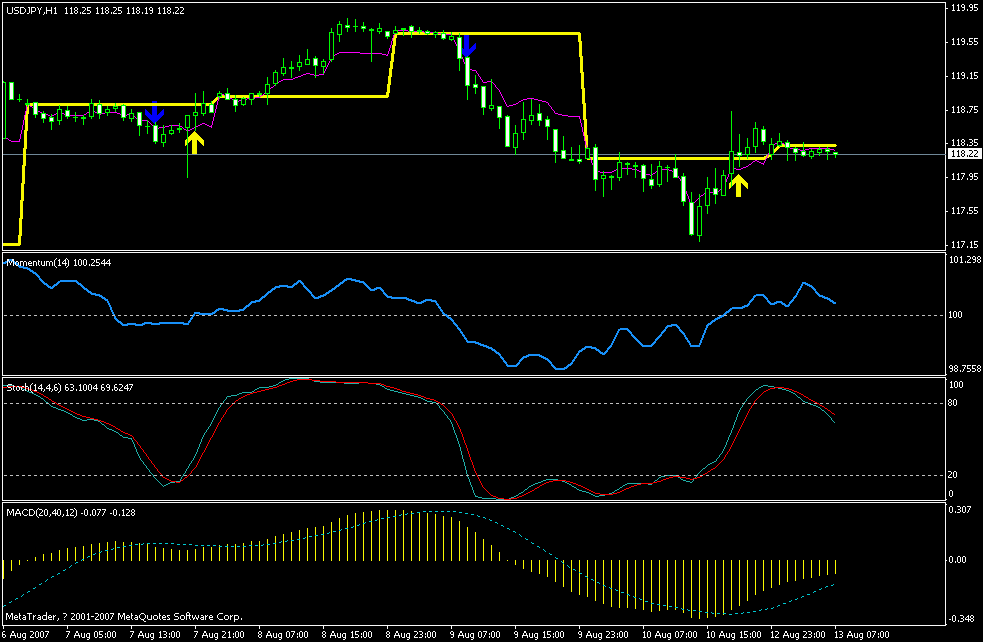Click the current price tag 118.22
This screenshot has width=983, height=642.
click(963, 154)
